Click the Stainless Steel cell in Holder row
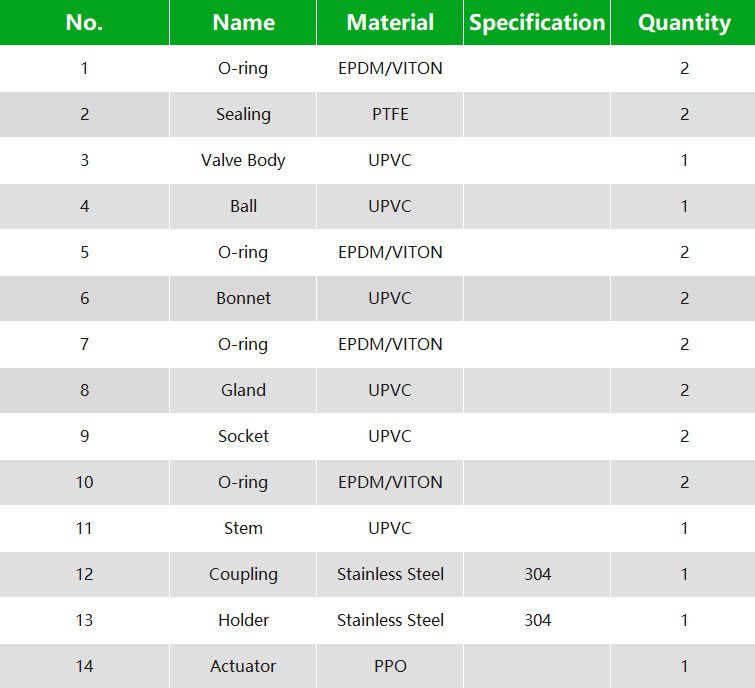This screenshot has height=688, width=755. click(390, 620)
